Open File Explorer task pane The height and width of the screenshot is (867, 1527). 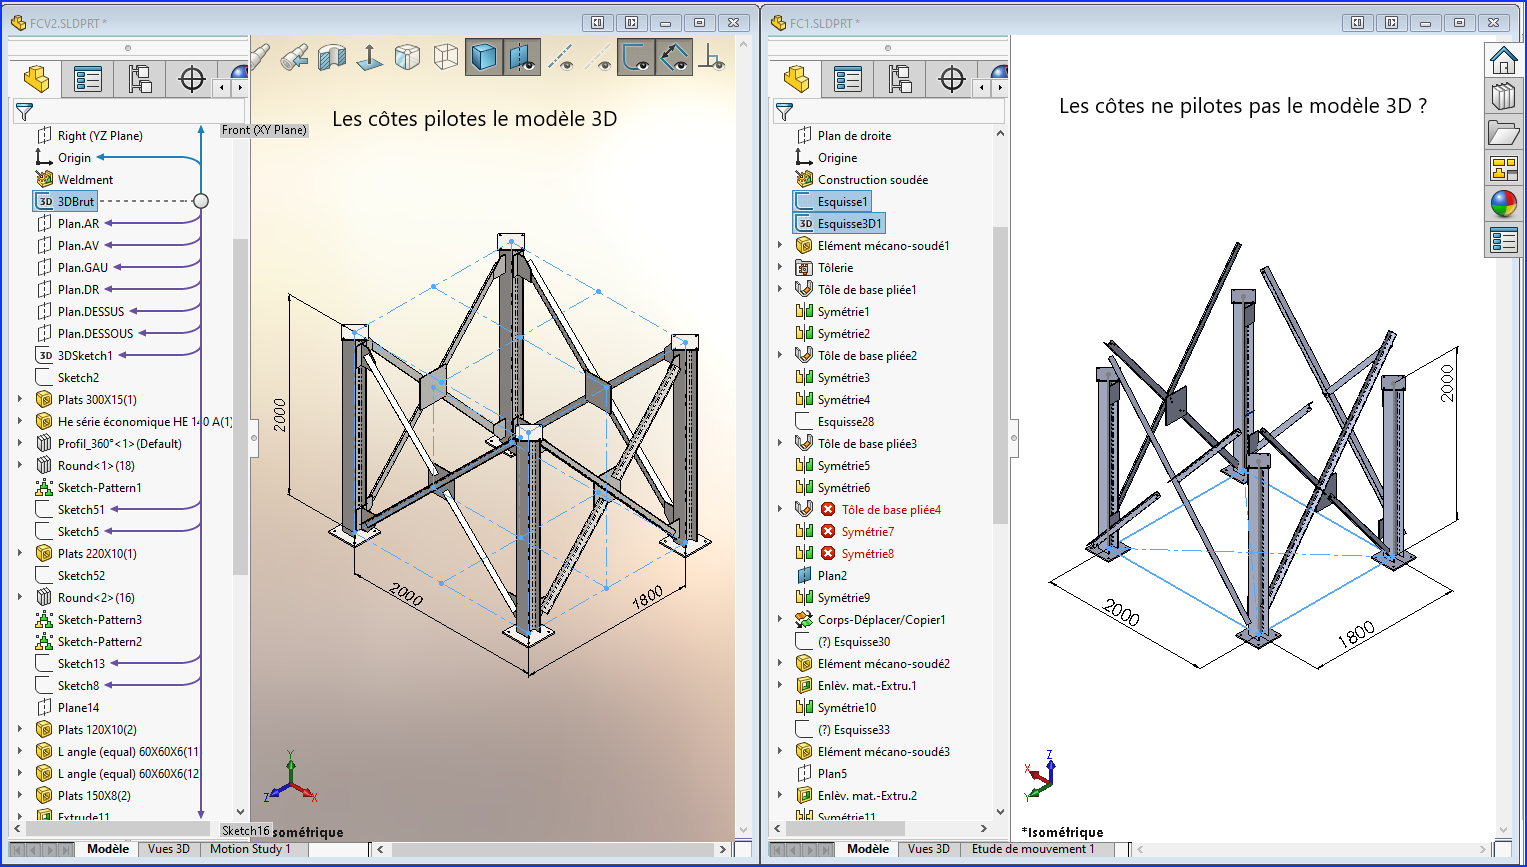coord(1504,132)
